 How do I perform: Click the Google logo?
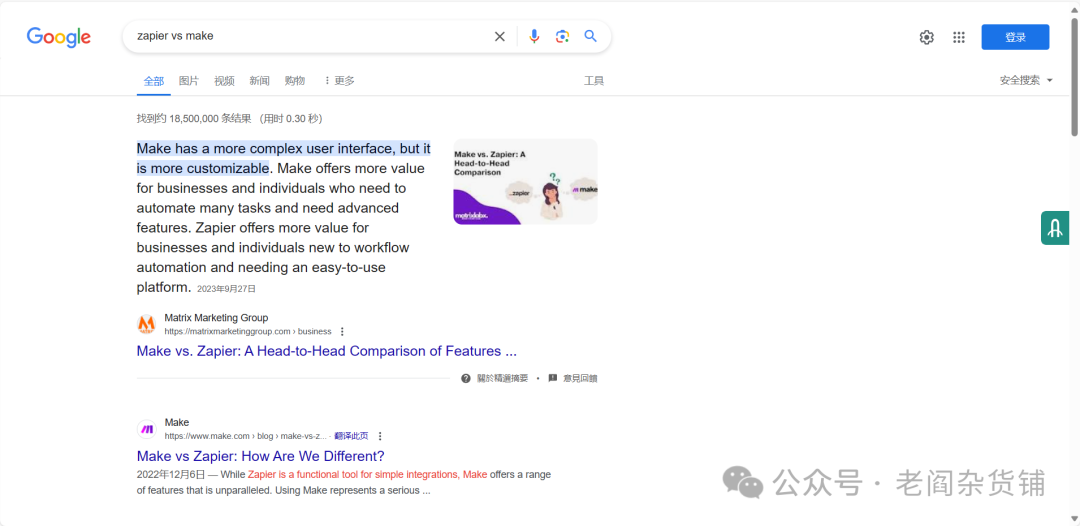click(x=59, y=36)
